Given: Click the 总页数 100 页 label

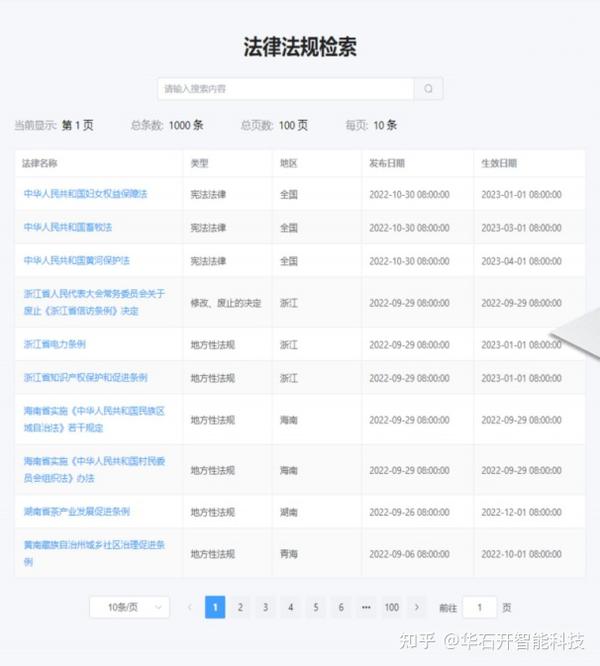Looking at the screenshot, I should (x=274, y=125).
